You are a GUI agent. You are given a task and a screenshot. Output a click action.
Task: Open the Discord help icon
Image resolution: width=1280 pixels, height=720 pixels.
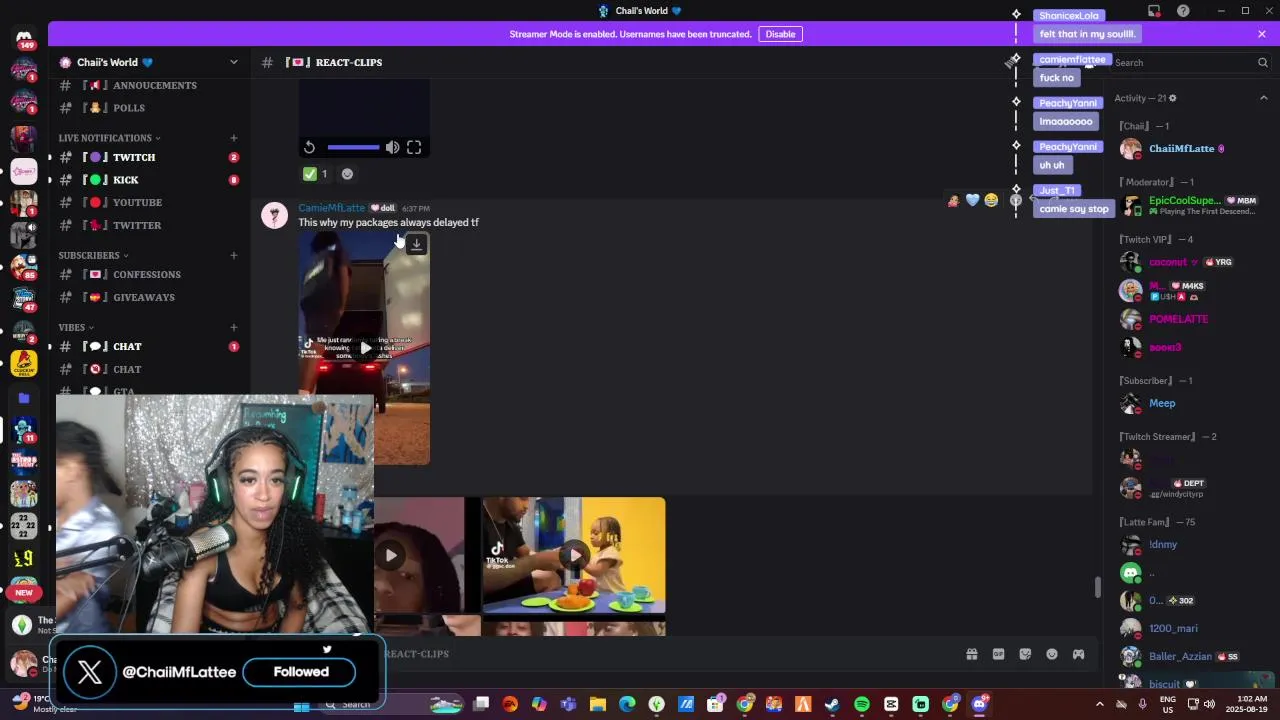[1183, 11]
